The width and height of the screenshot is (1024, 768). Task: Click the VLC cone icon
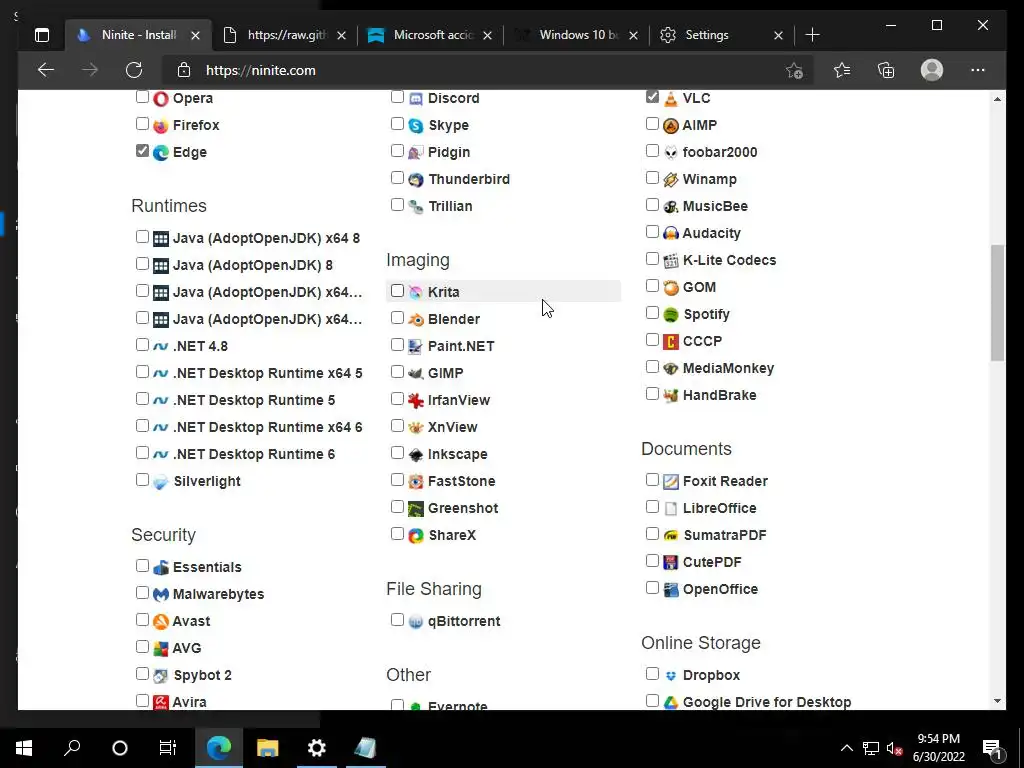(x=671, y=99)
